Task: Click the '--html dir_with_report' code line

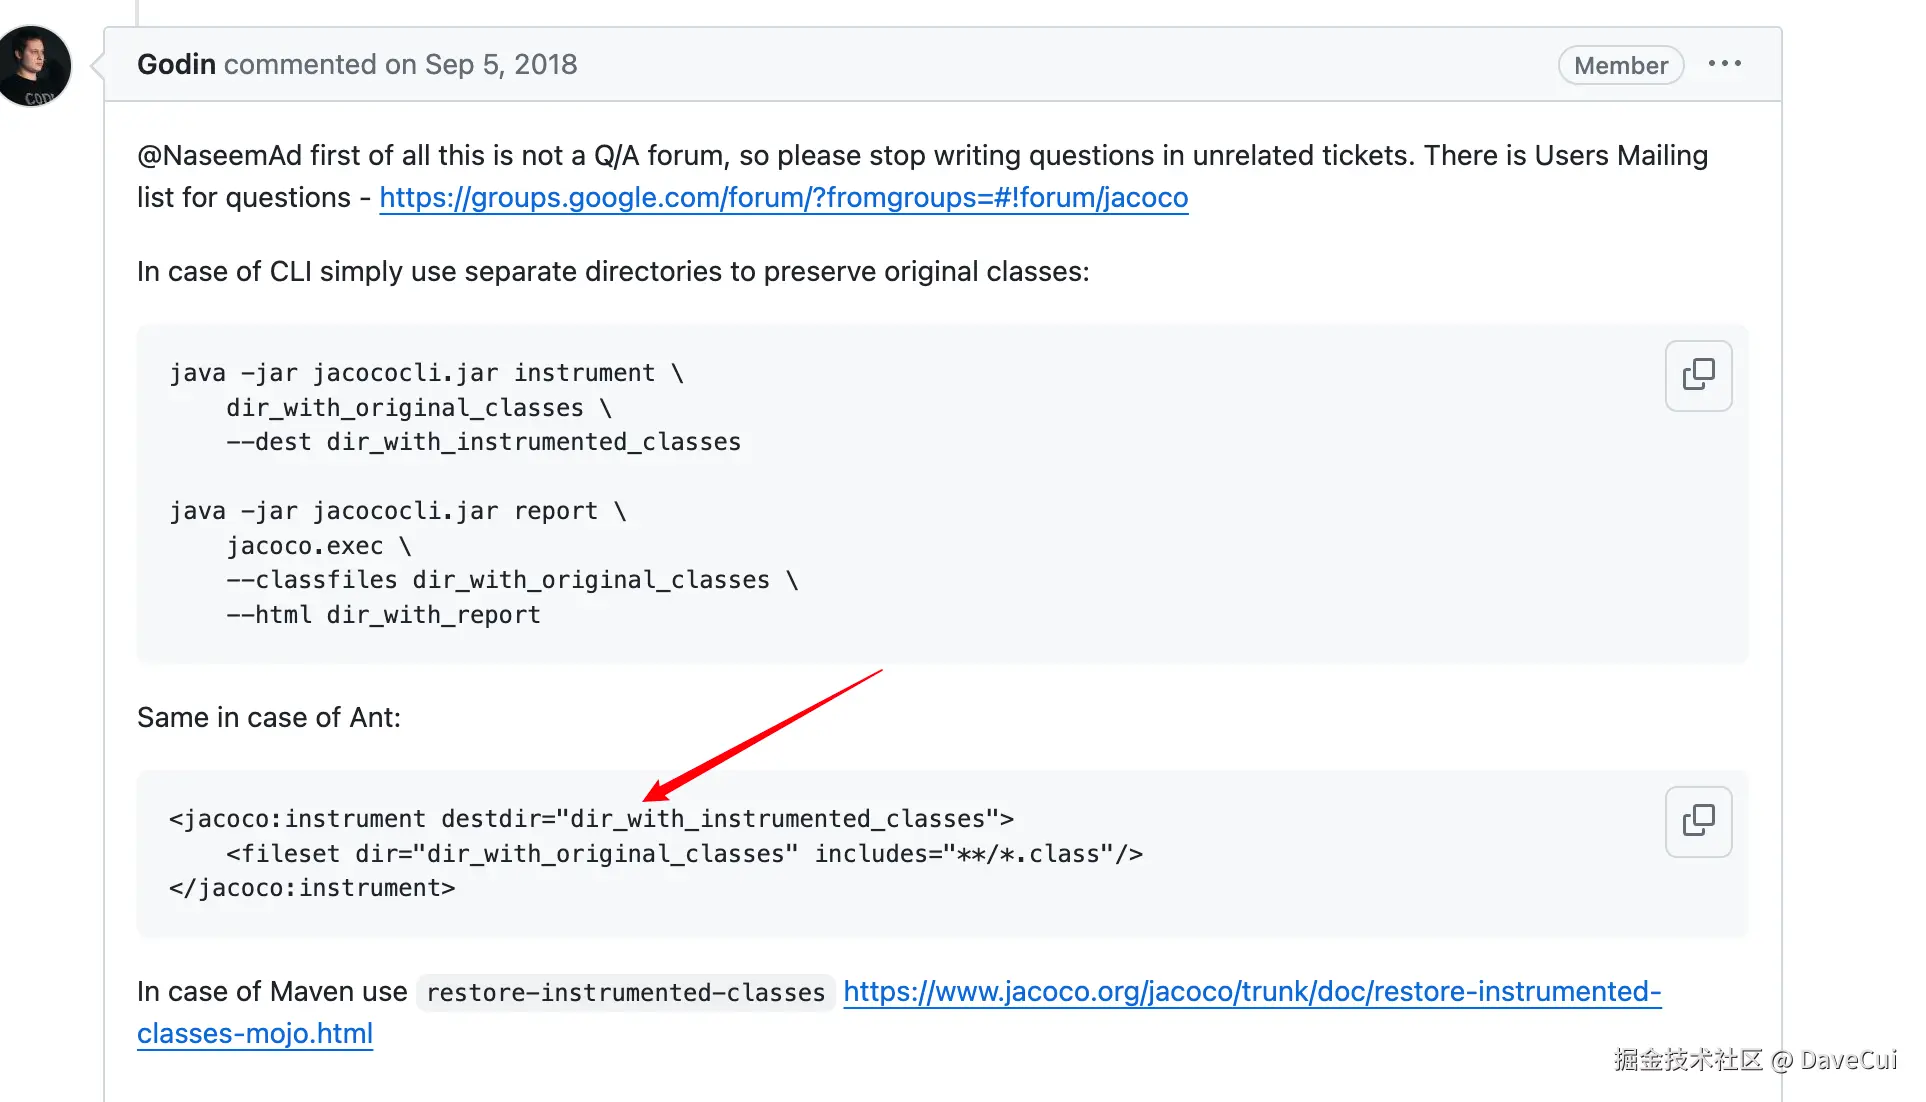Action: (383, 615)
